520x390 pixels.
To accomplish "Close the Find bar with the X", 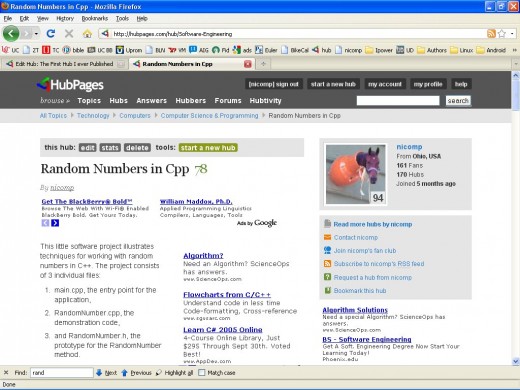I will coord(6,372).
